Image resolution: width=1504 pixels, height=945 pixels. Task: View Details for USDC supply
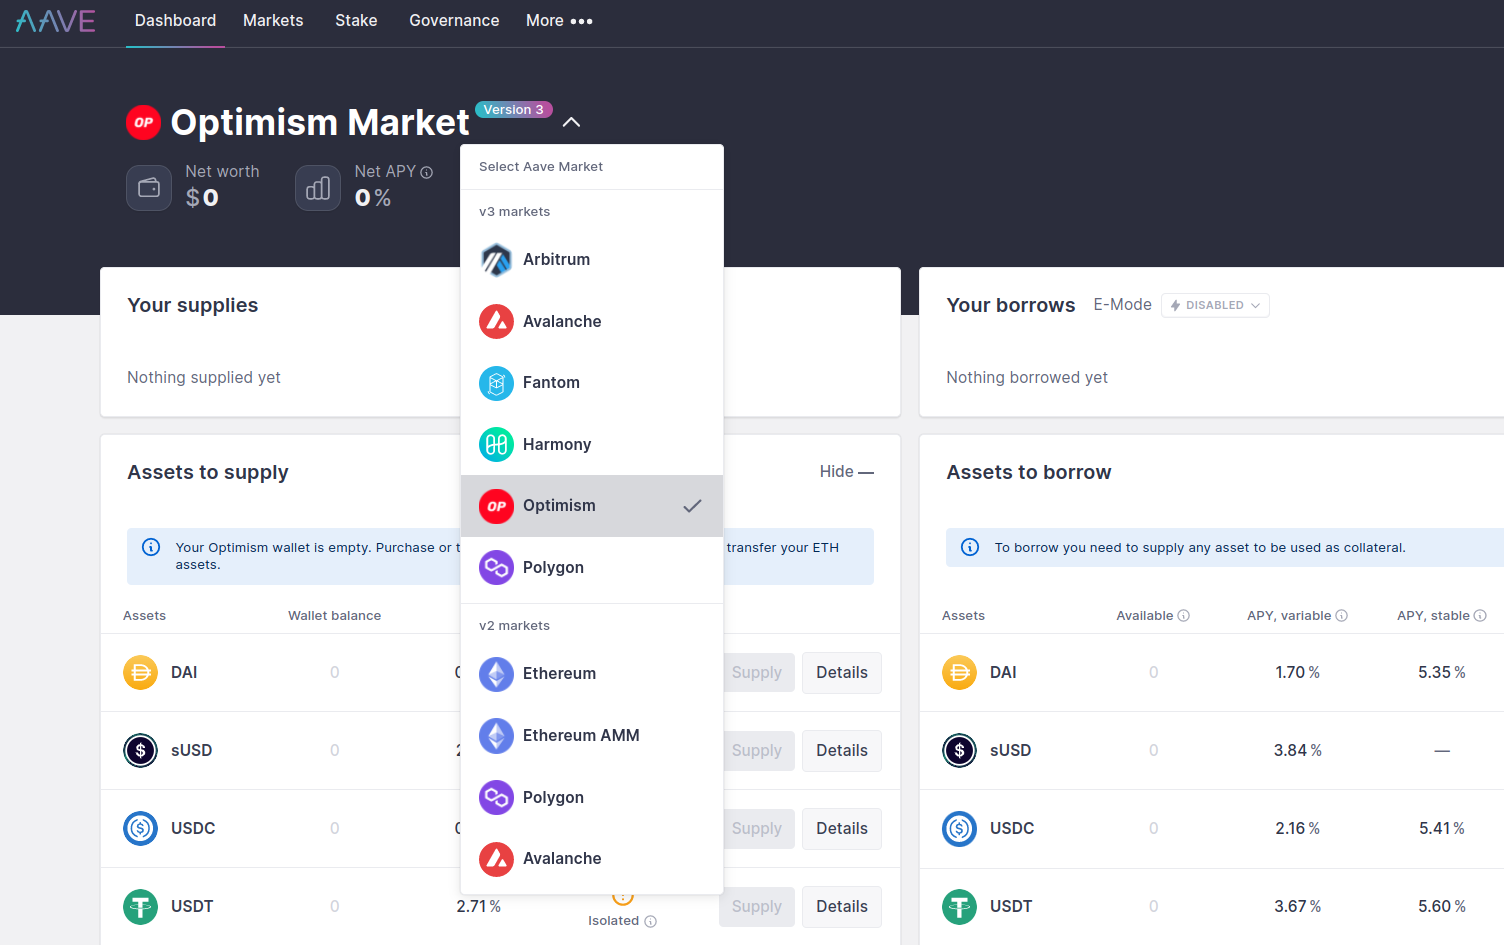tap(842, 829)
